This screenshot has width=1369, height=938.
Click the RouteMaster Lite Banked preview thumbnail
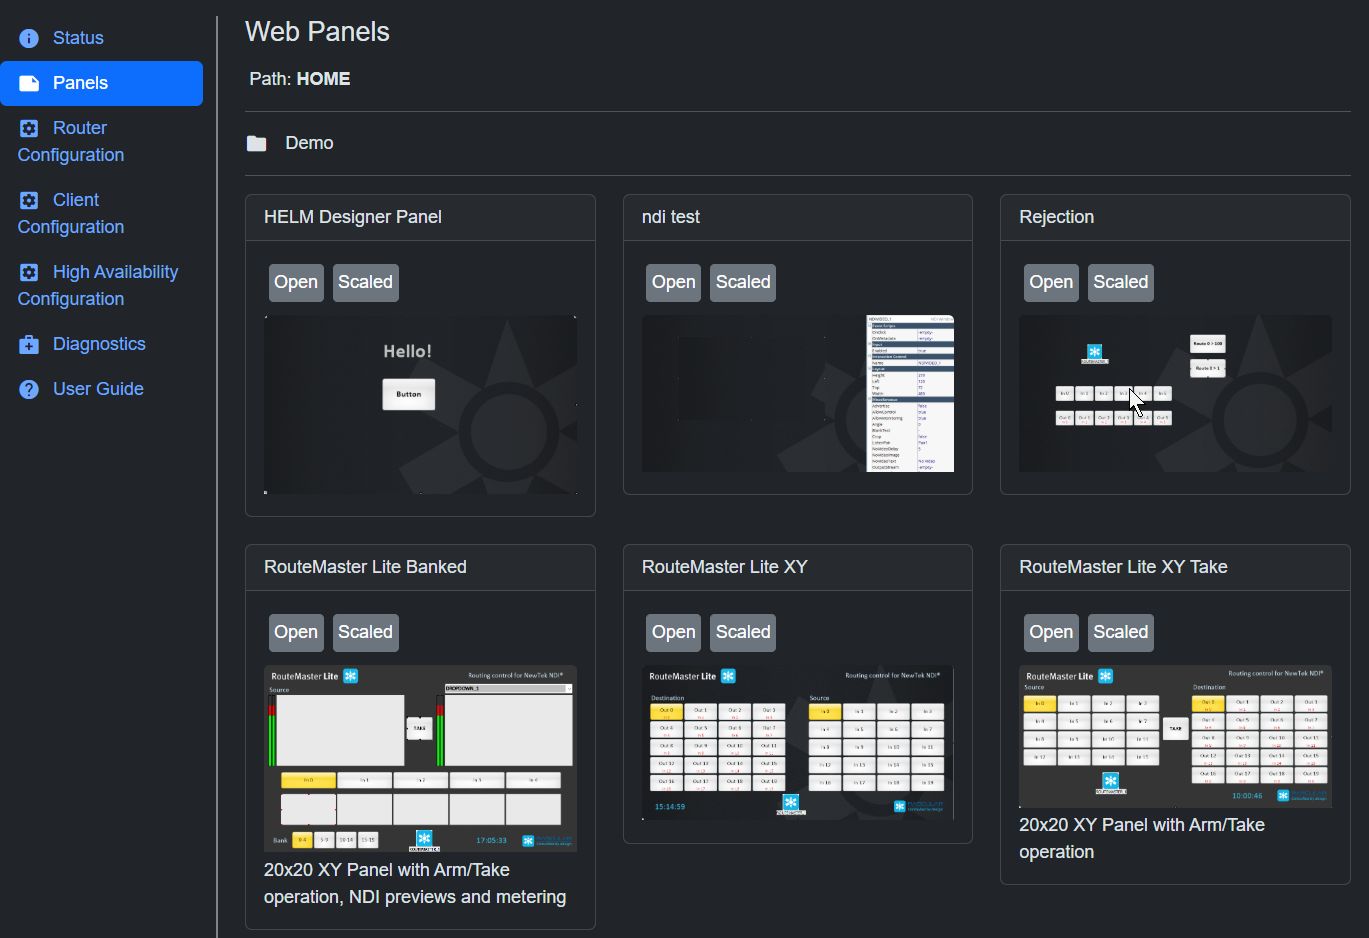(420, 759)
